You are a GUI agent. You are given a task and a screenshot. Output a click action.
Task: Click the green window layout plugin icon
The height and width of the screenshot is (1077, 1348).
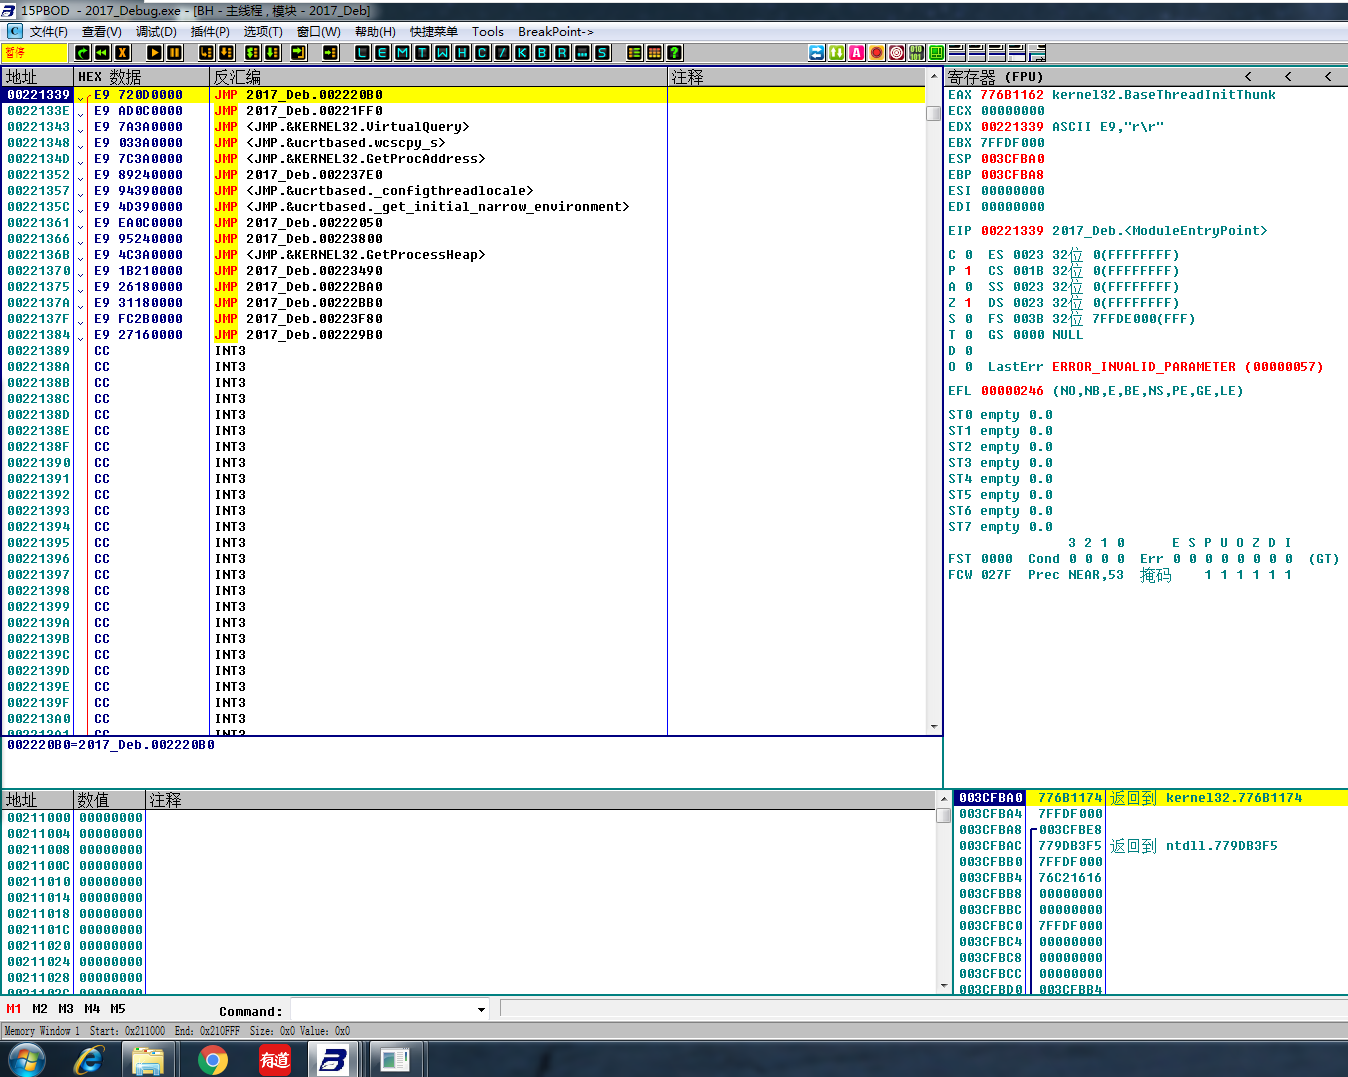[x=937, y=52]
